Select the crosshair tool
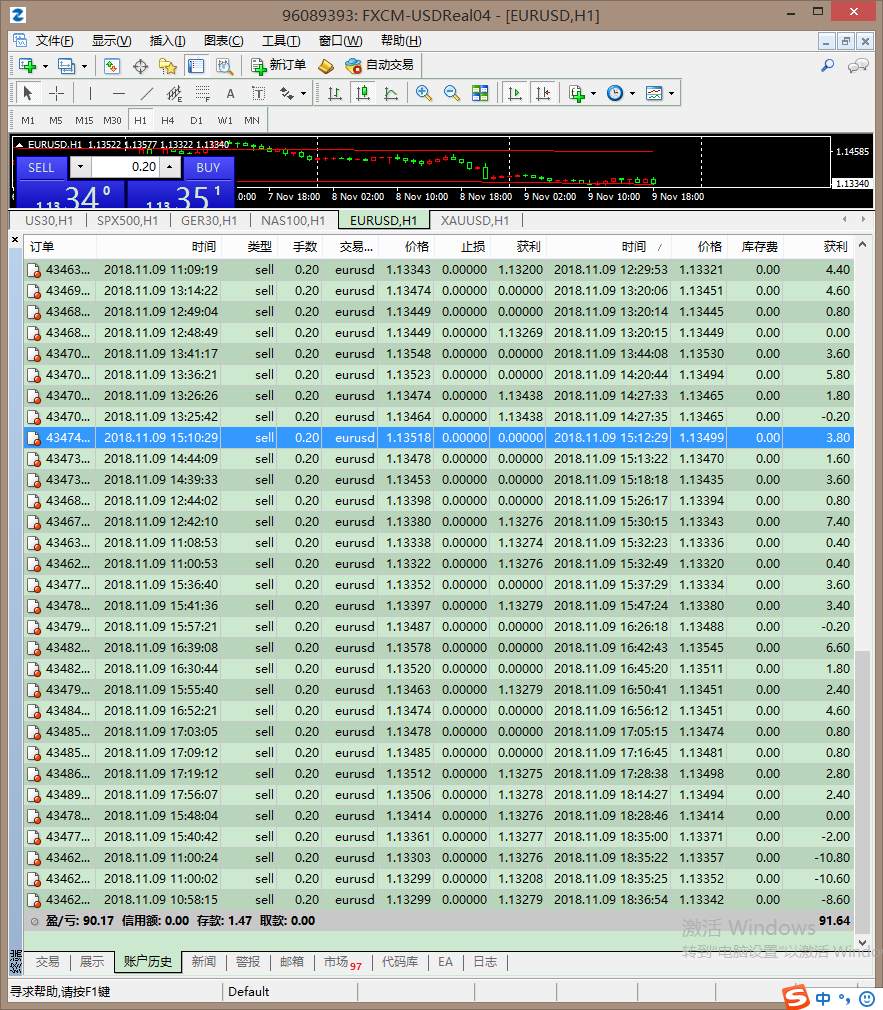Screen dimensions: 883x1010 tap(57, 93)
